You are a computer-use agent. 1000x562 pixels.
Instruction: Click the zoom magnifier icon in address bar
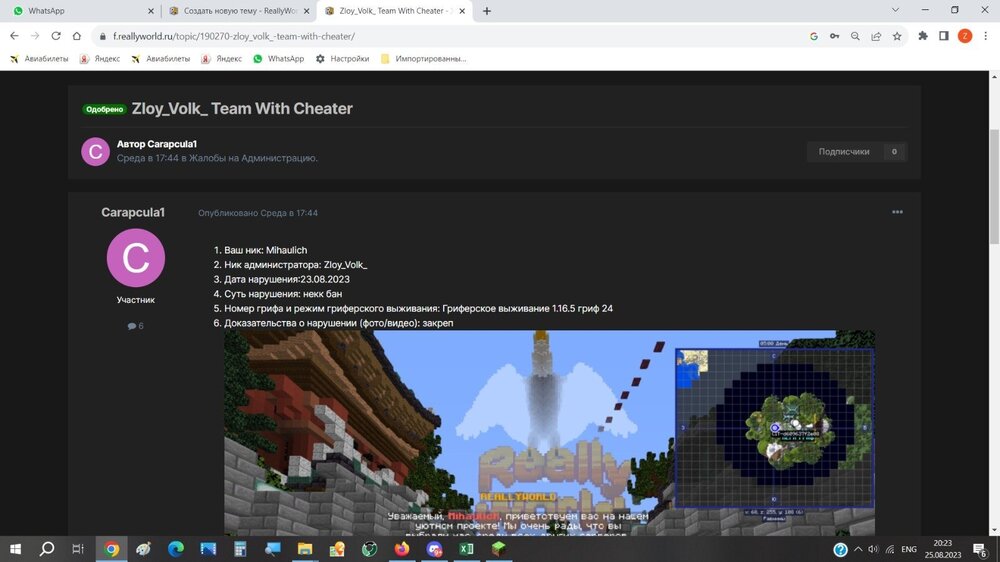pyautogui.click(x=855, y=36)
